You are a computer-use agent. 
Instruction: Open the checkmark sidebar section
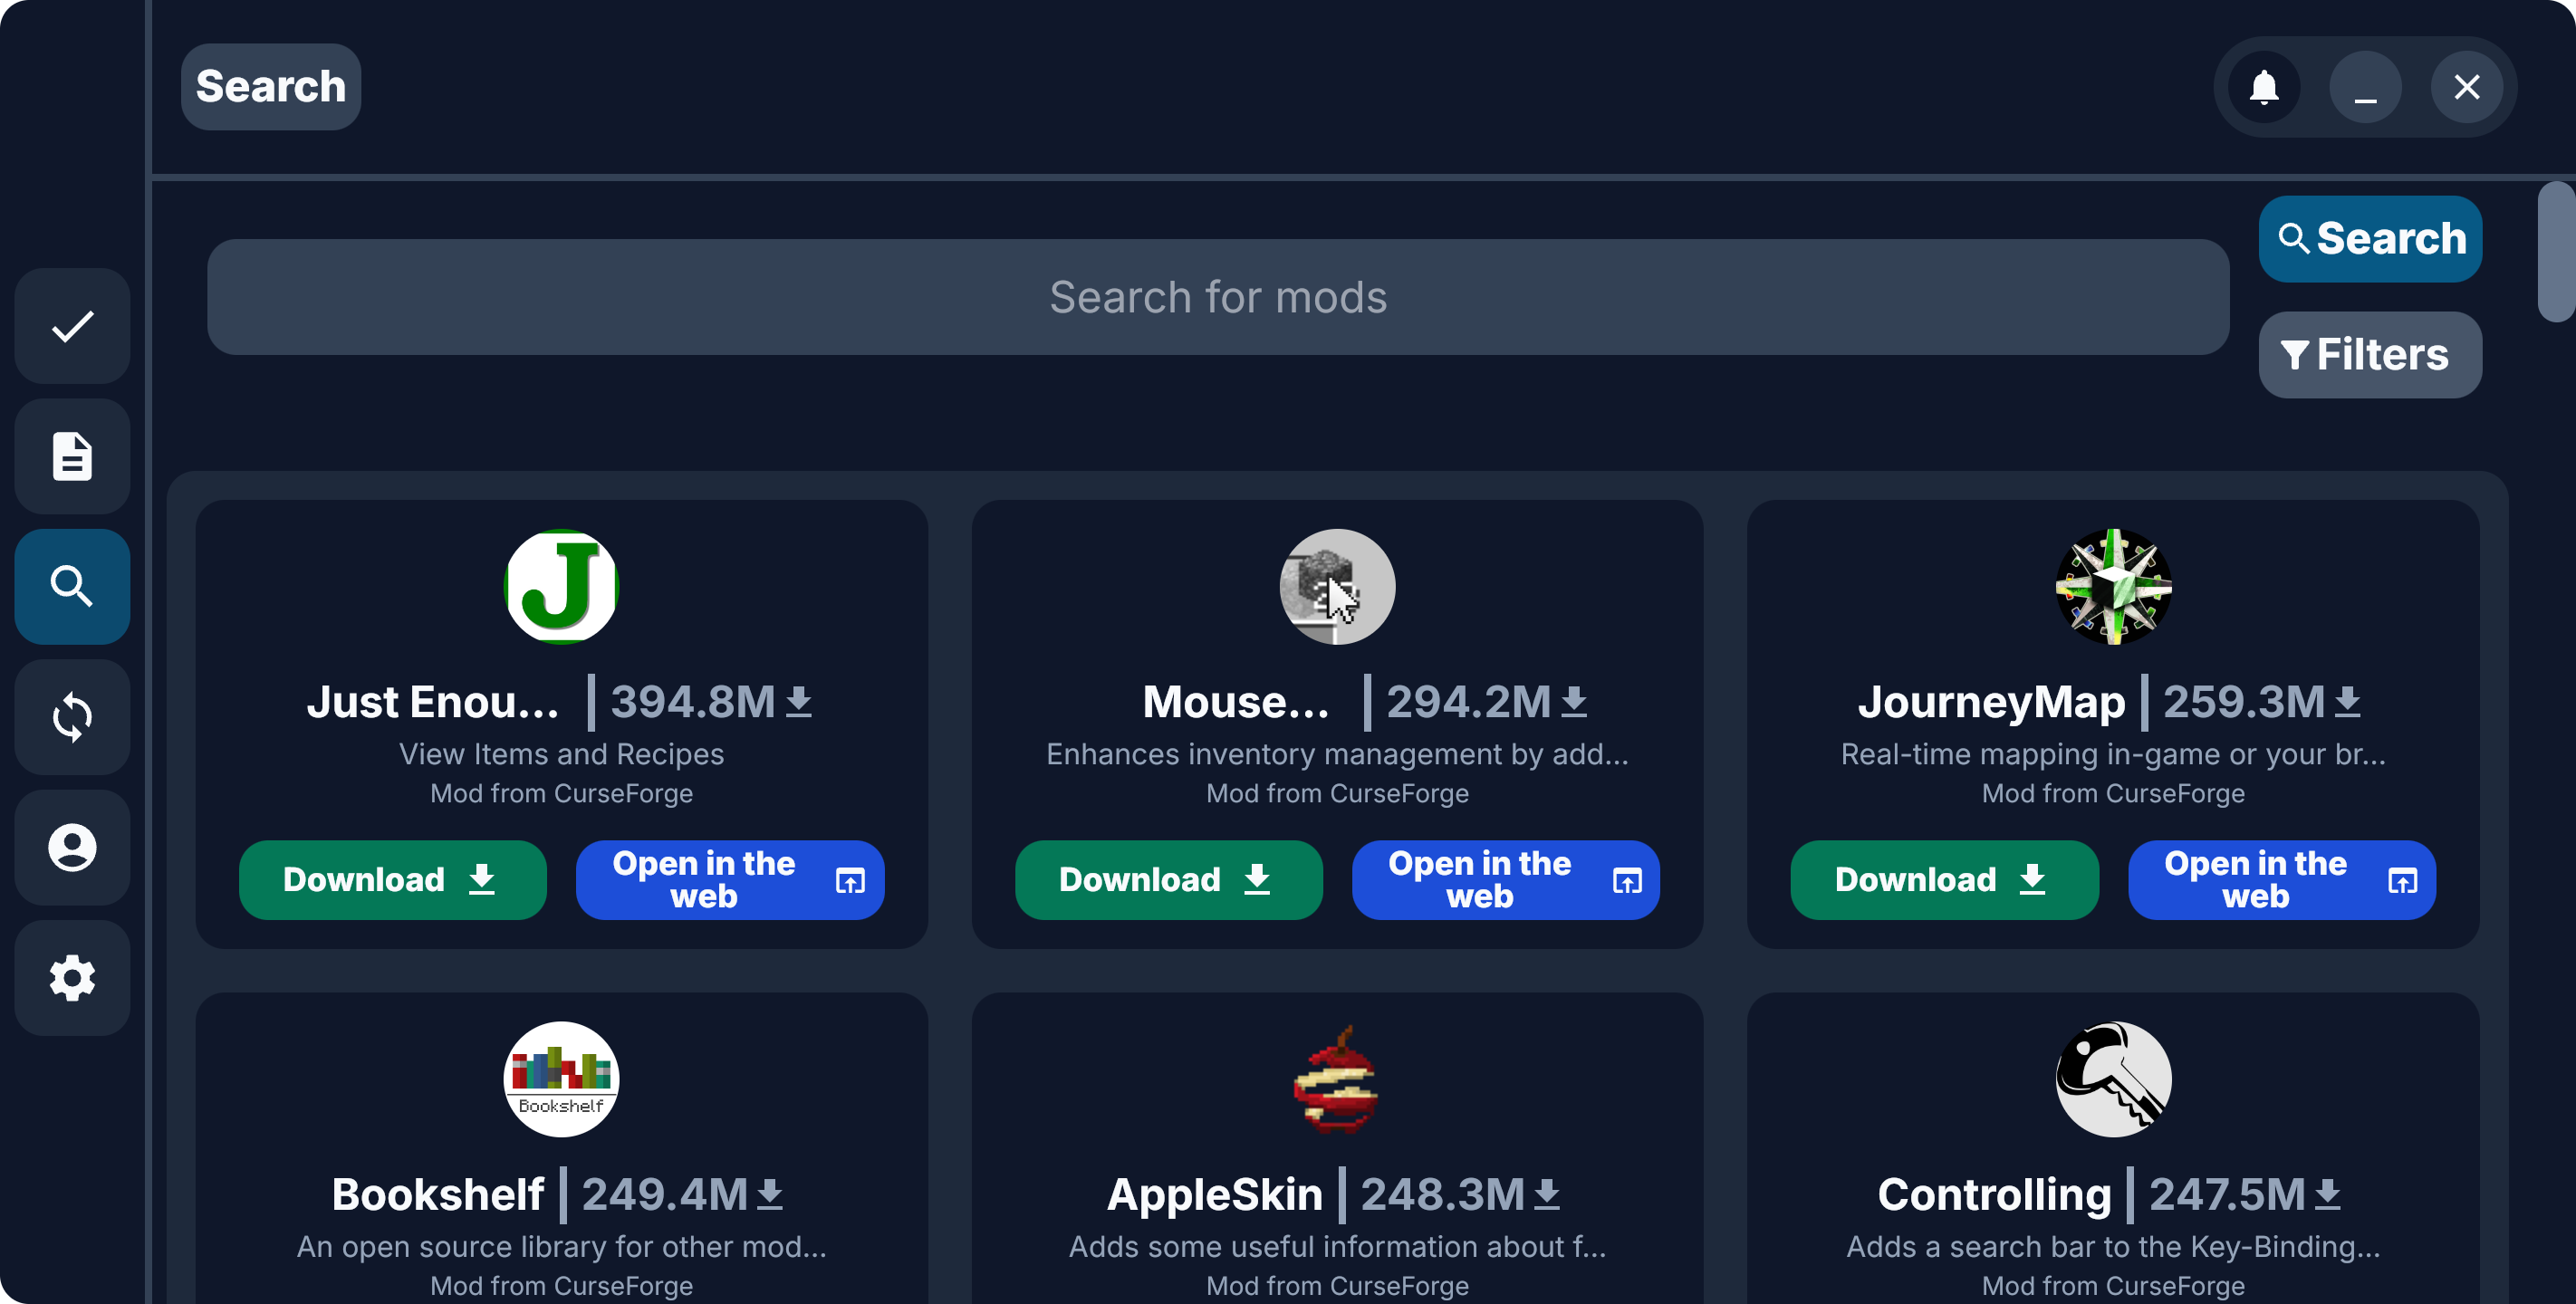click(72, 326)
